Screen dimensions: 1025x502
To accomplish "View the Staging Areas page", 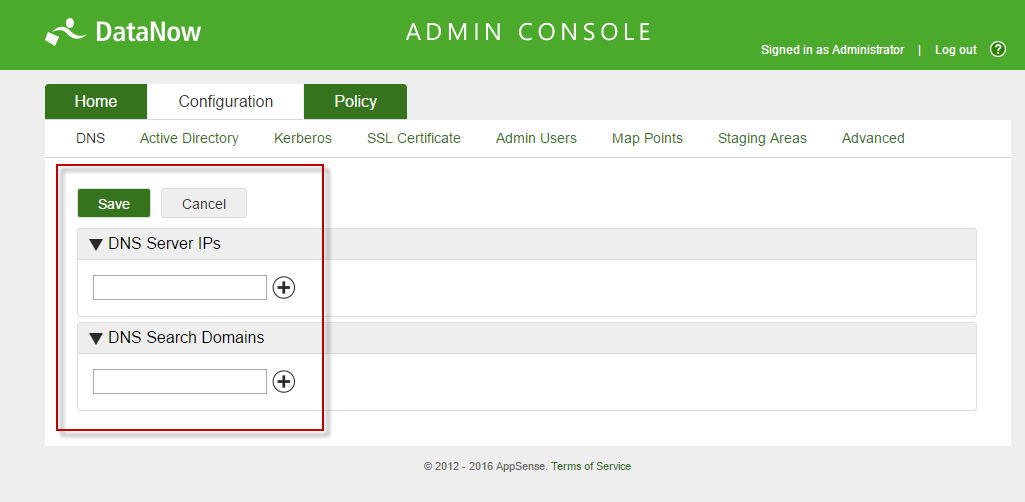I will coord(762,138).
